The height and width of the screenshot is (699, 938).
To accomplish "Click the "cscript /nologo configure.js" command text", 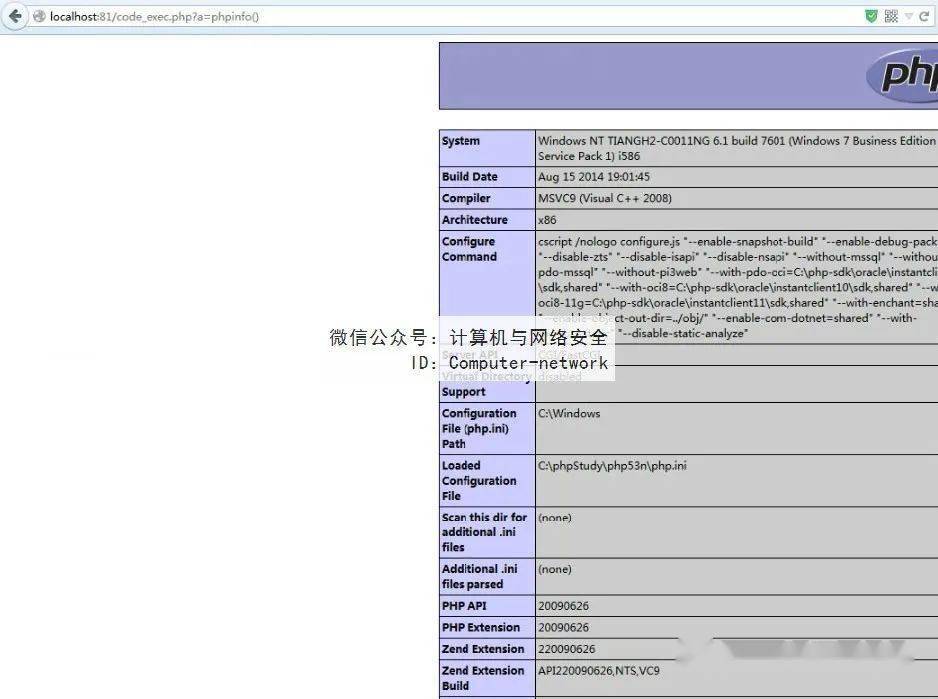I will click(608, 241).
